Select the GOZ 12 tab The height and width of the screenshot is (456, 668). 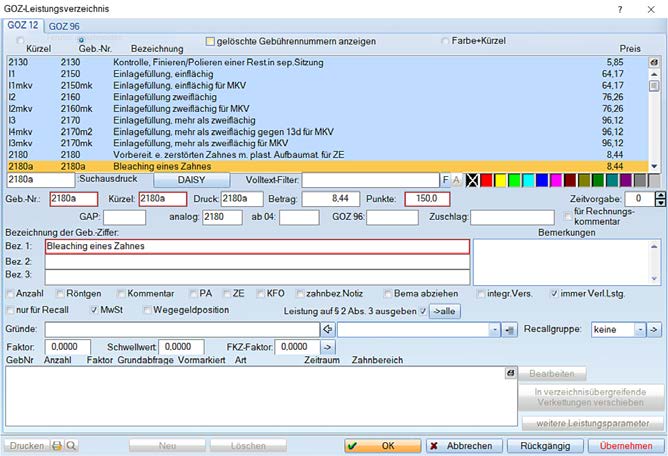pyautogui.click(x=24, y=24)
